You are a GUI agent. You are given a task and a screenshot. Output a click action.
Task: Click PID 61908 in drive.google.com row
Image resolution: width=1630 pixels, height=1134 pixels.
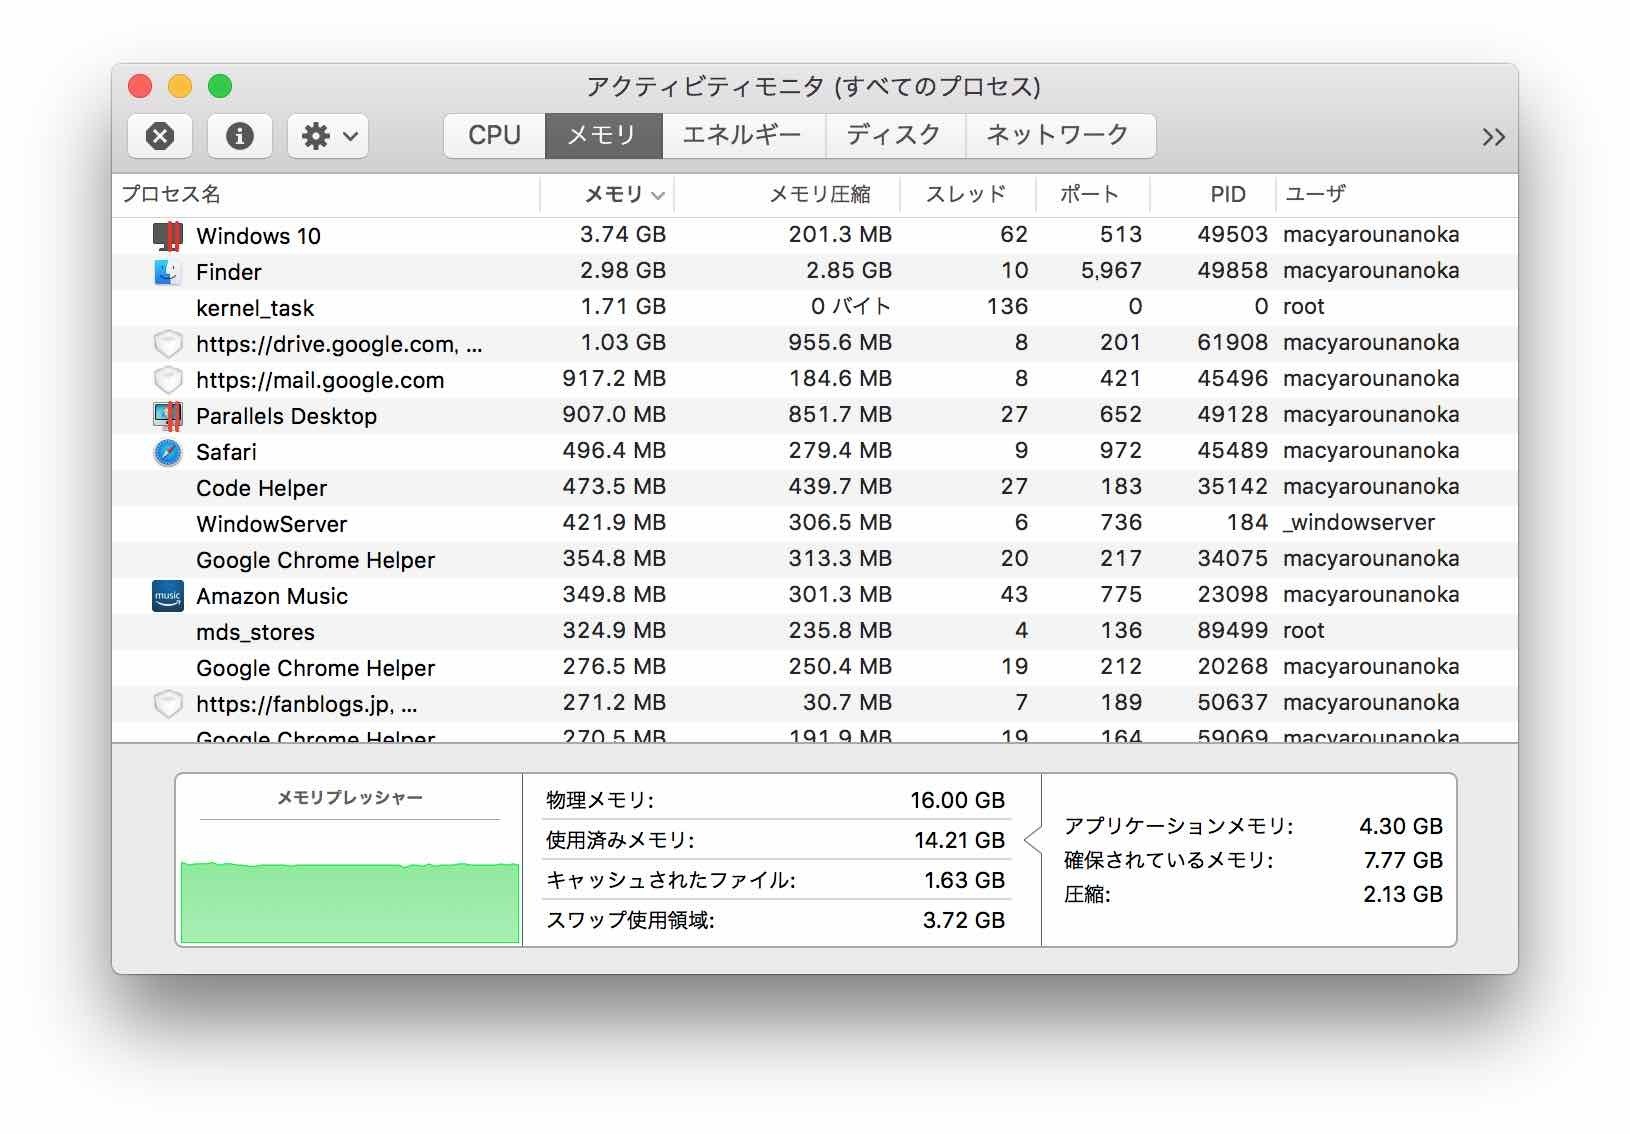(x=1232, y=343)
